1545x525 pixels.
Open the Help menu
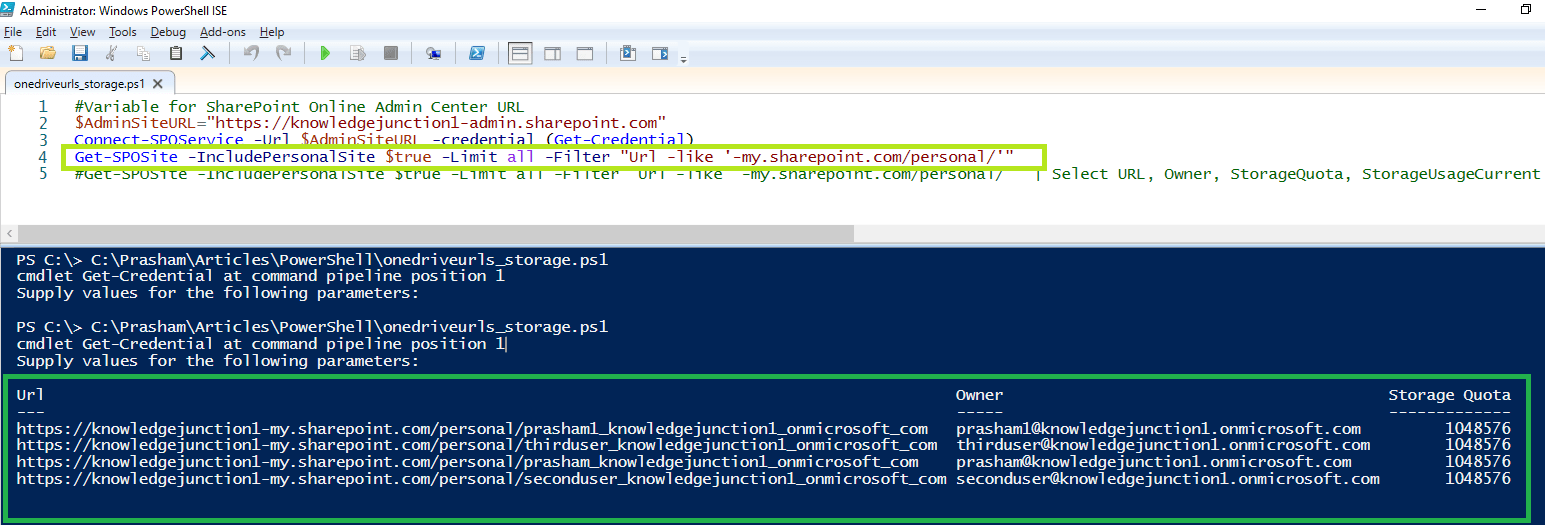(272, 32)
